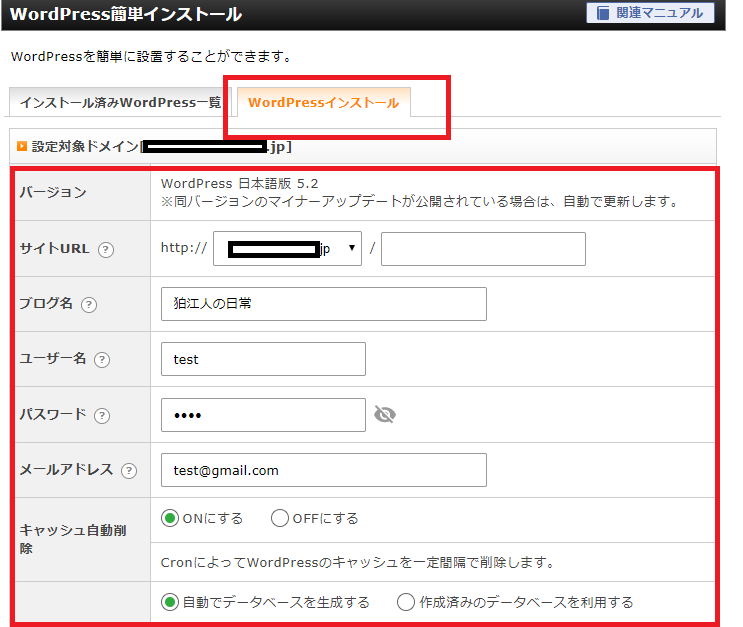Select the OFFにする radio button

click(x=280, y=518)
